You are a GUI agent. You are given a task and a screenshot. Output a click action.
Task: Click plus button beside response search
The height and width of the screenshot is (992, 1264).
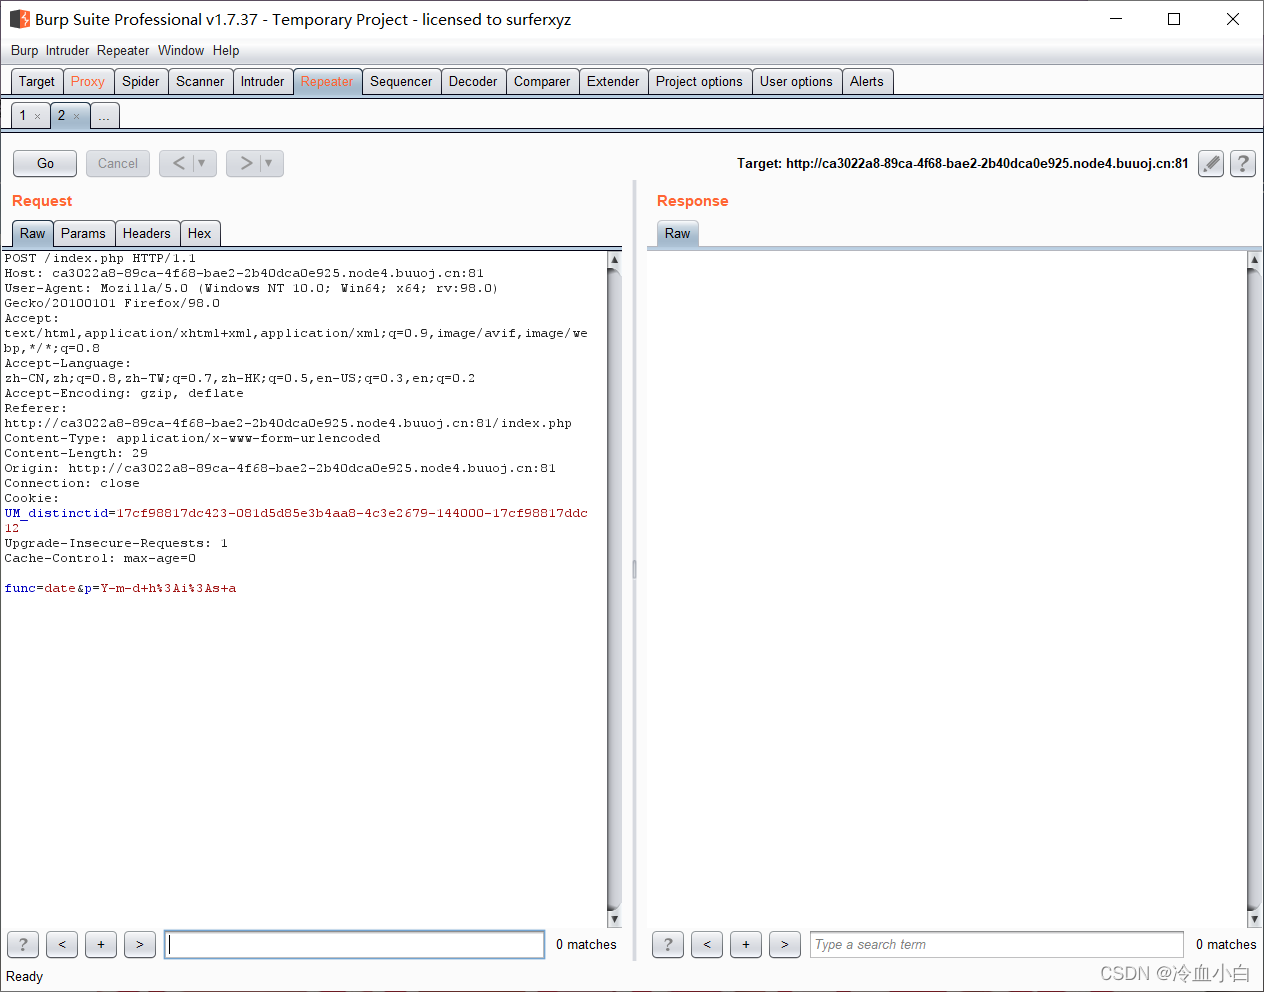tap(746, 944)
